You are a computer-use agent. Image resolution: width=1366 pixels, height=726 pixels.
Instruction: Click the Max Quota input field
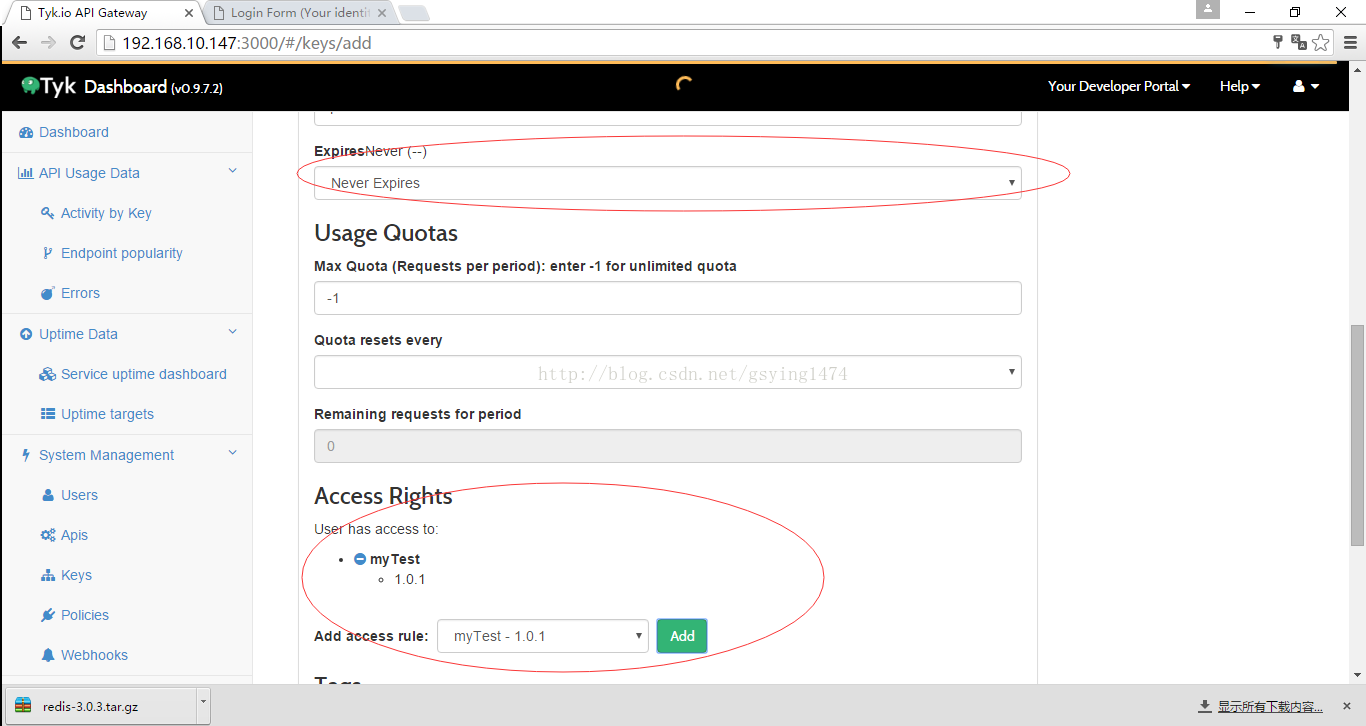coord(668,298)
